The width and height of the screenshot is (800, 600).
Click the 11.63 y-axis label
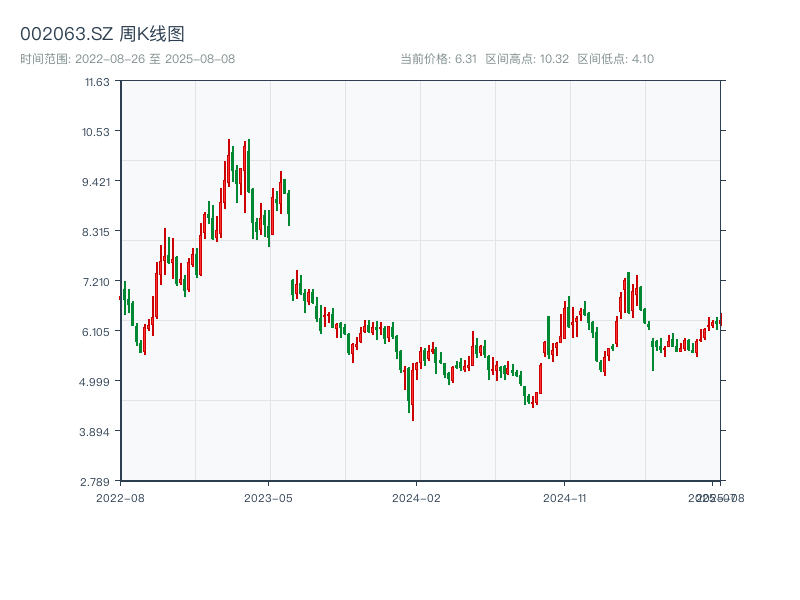click(97, 81)
